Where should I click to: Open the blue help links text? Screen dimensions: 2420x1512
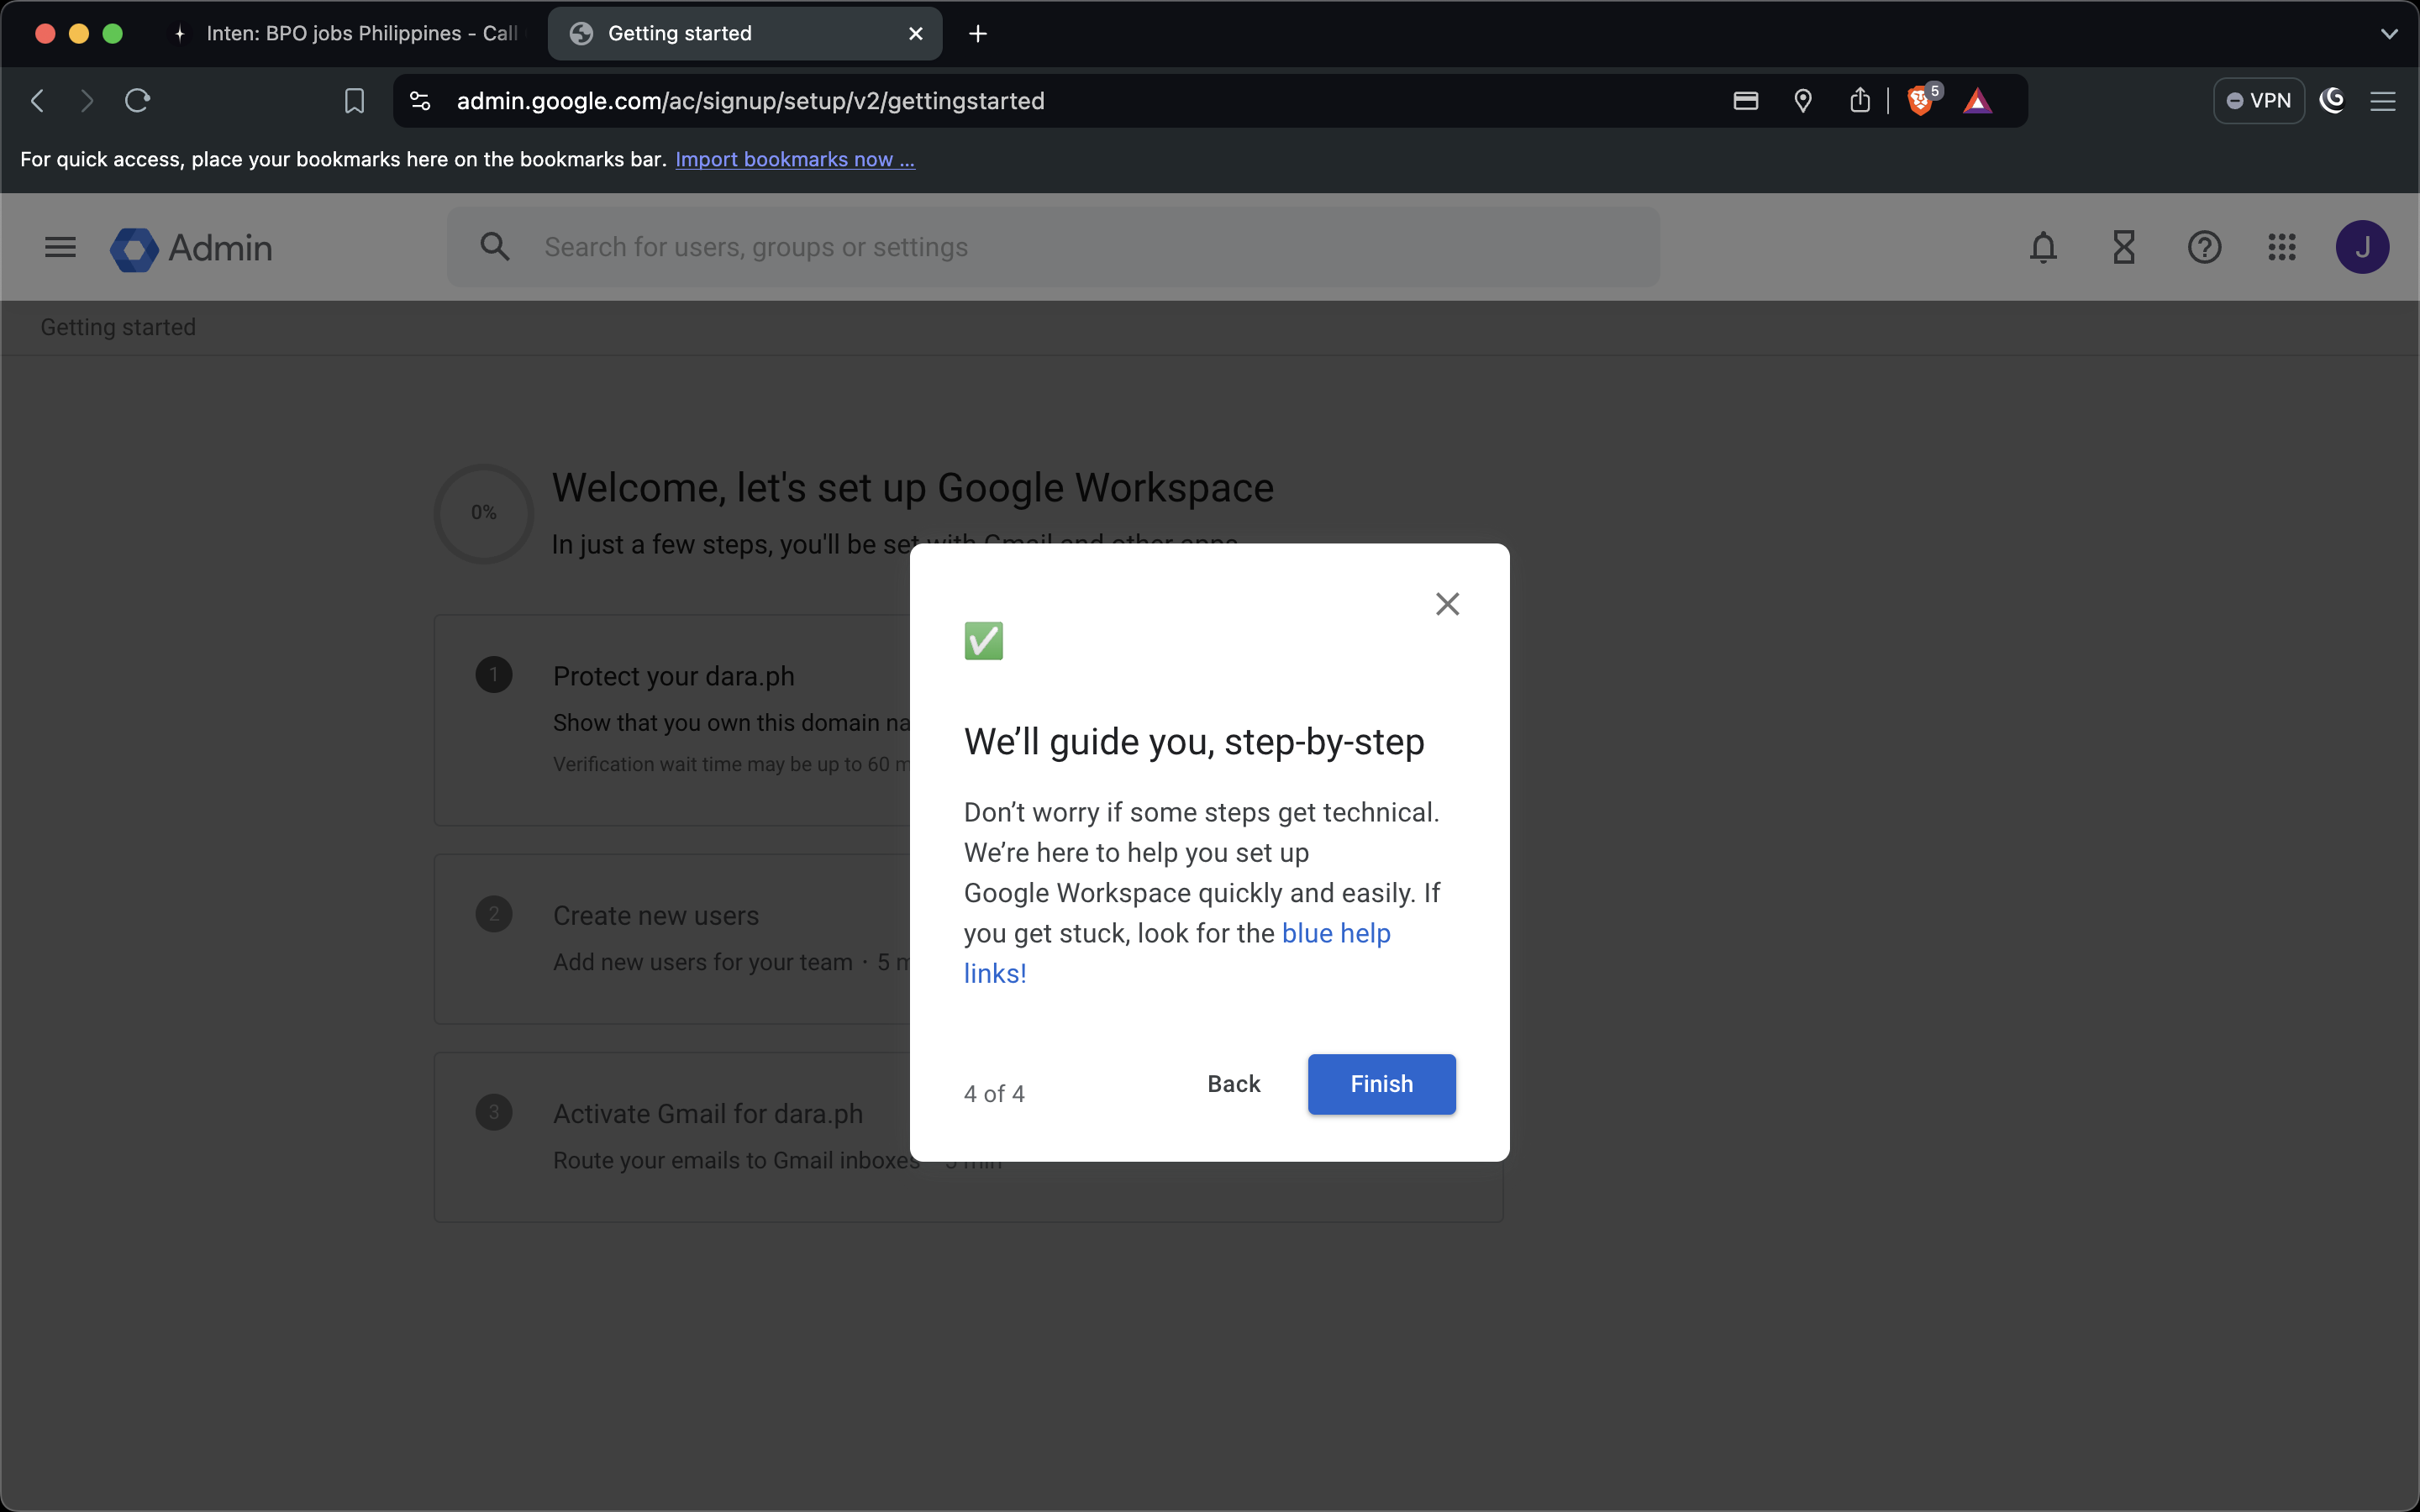click(1177, 953)
